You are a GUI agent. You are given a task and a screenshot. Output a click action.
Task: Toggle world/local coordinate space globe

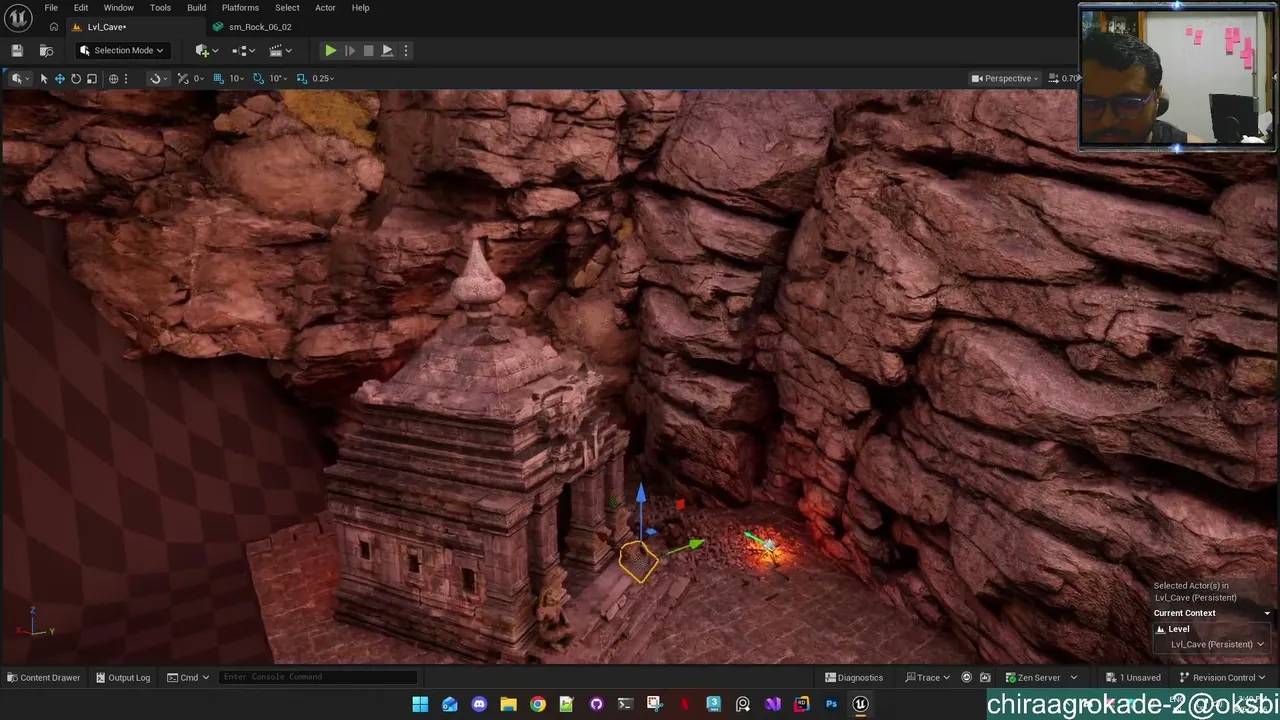113,78
